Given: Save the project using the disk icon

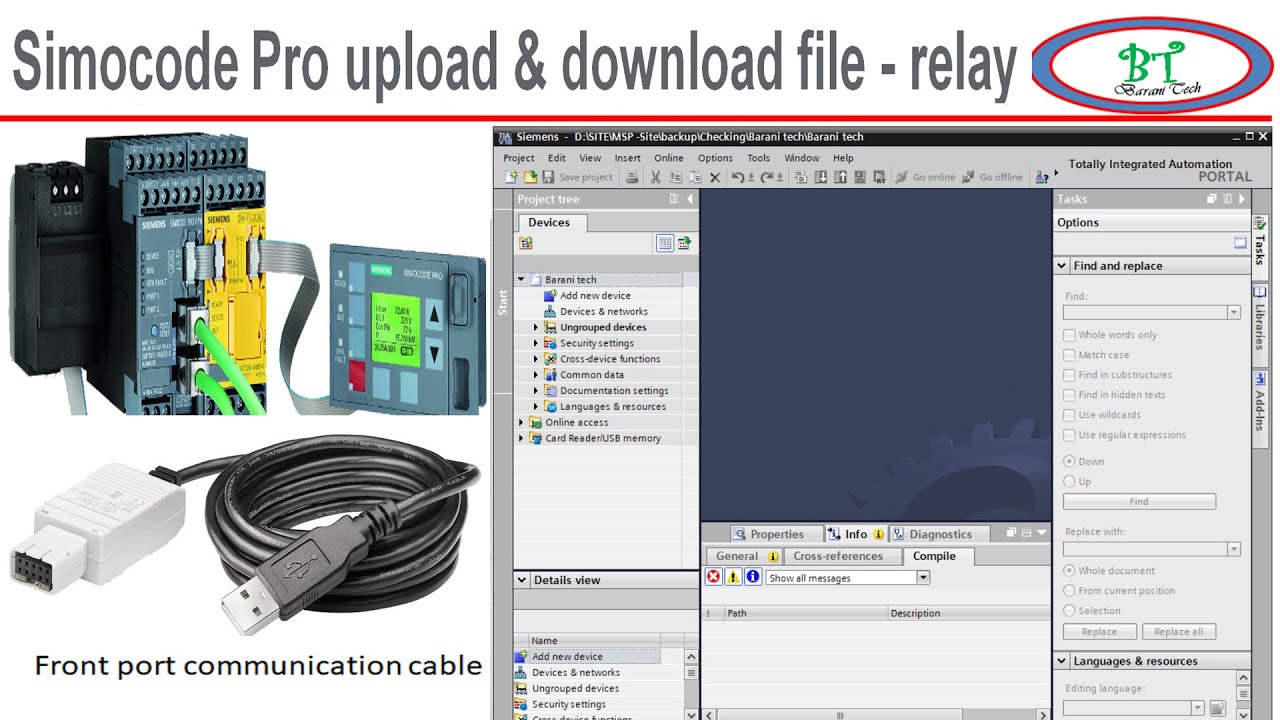Looking at the screenshot, I should 548,177.
